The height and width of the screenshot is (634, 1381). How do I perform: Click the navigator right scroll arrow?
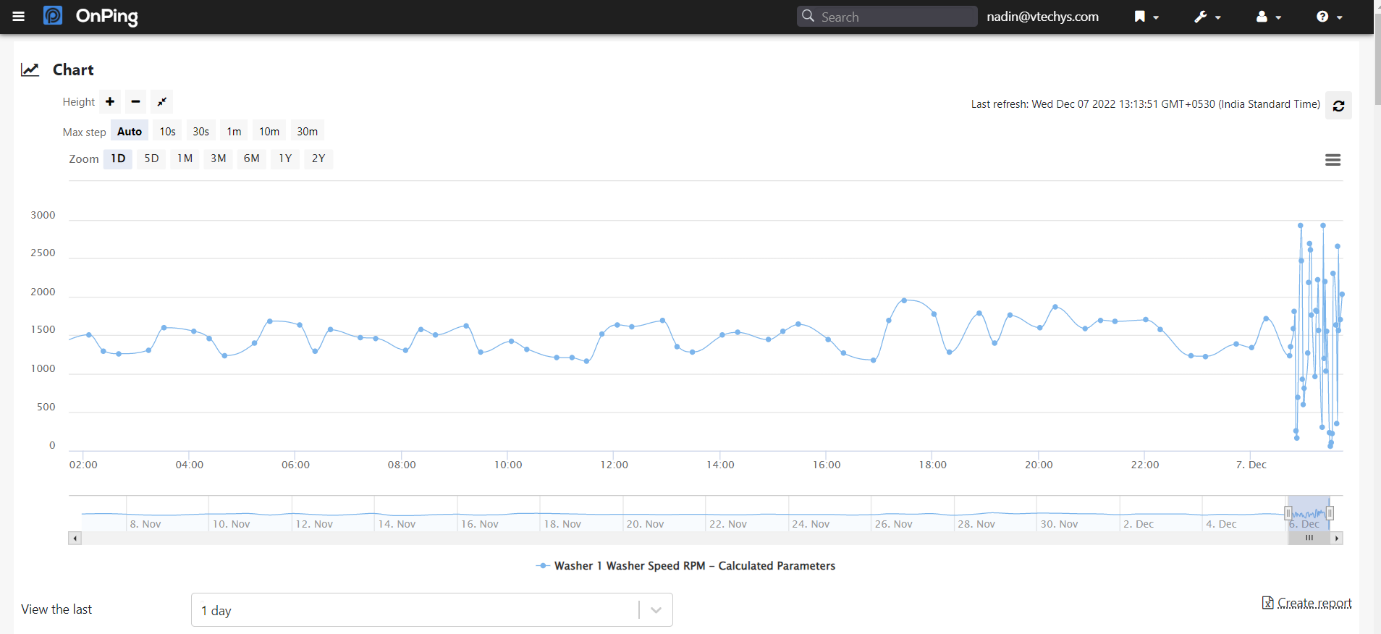(x=1338, y=538)
